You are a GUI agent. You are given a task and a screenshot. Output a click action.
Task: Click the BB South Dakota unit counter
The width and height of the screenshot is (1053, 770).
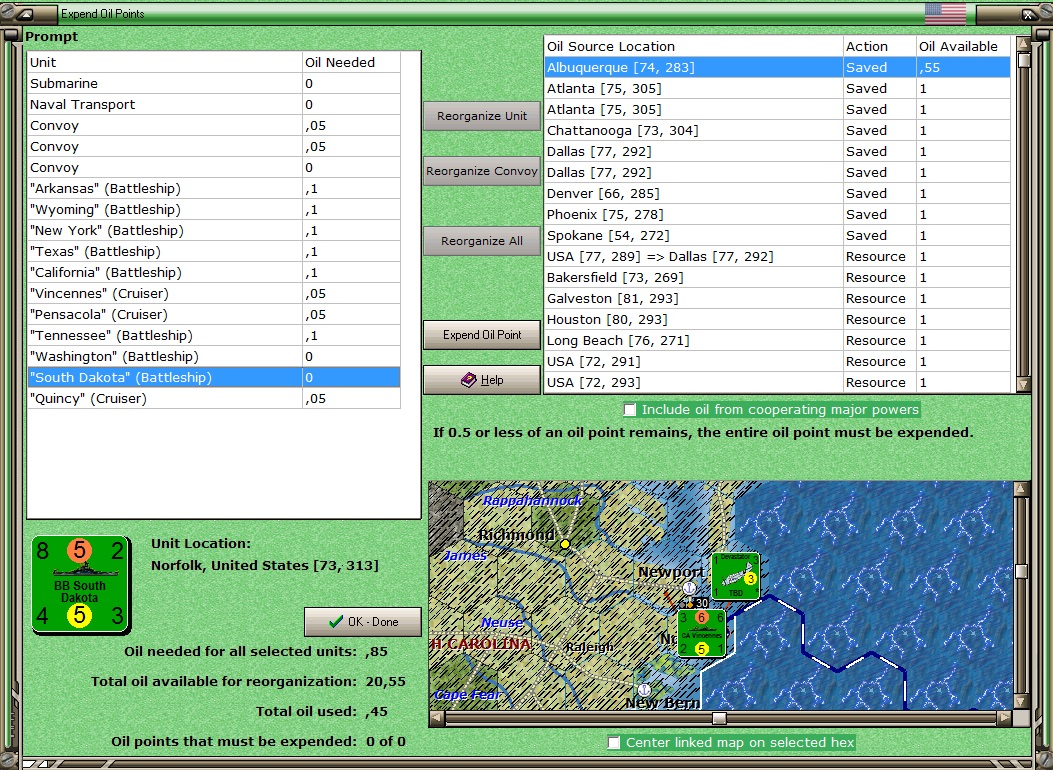point(81,585)
